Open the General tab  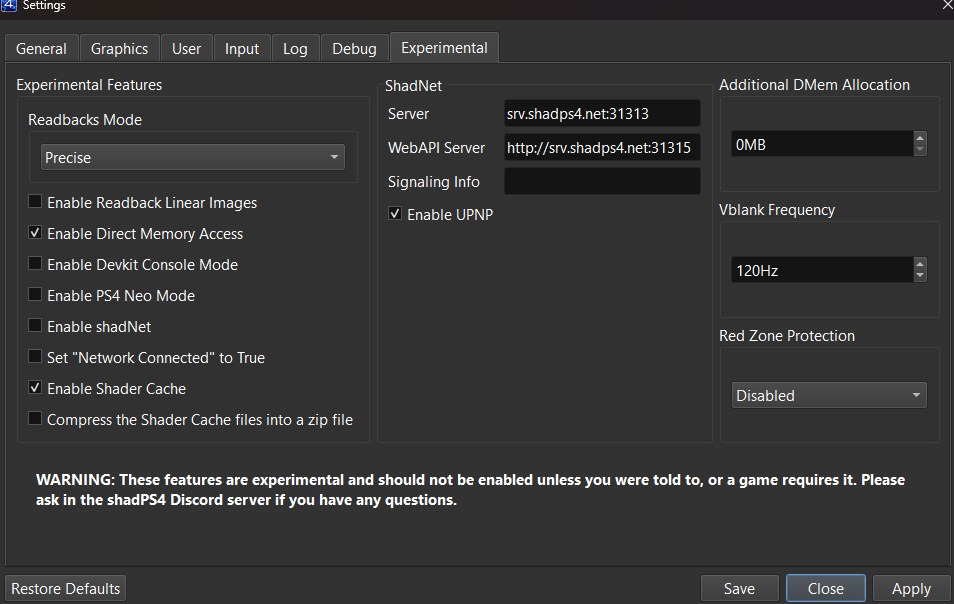click(41, 49)
